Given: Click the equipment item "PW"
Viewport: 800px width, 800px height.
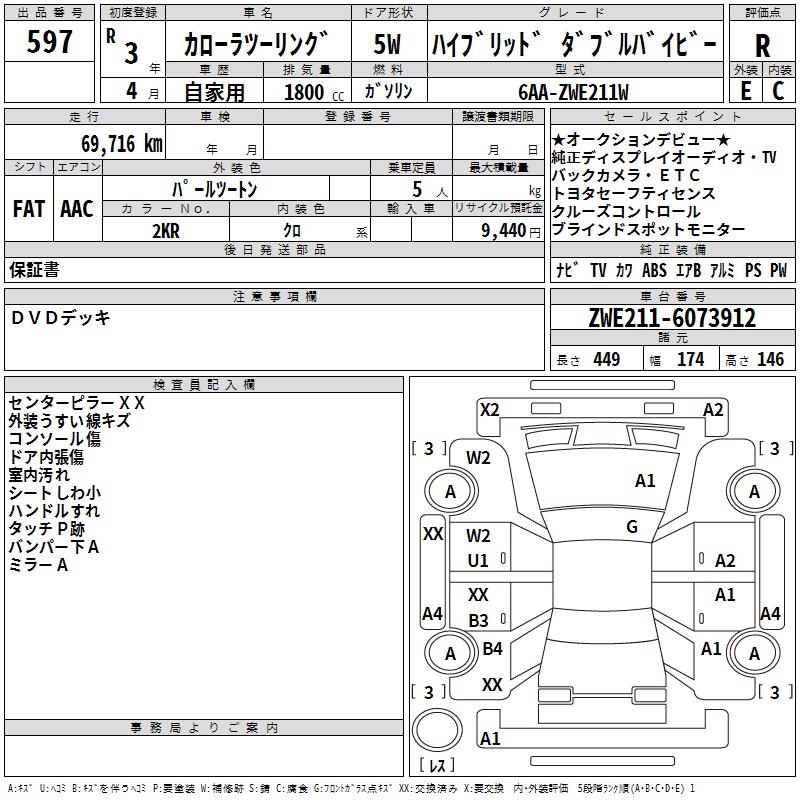Looking at the screenshot, I should coord(778,270).
